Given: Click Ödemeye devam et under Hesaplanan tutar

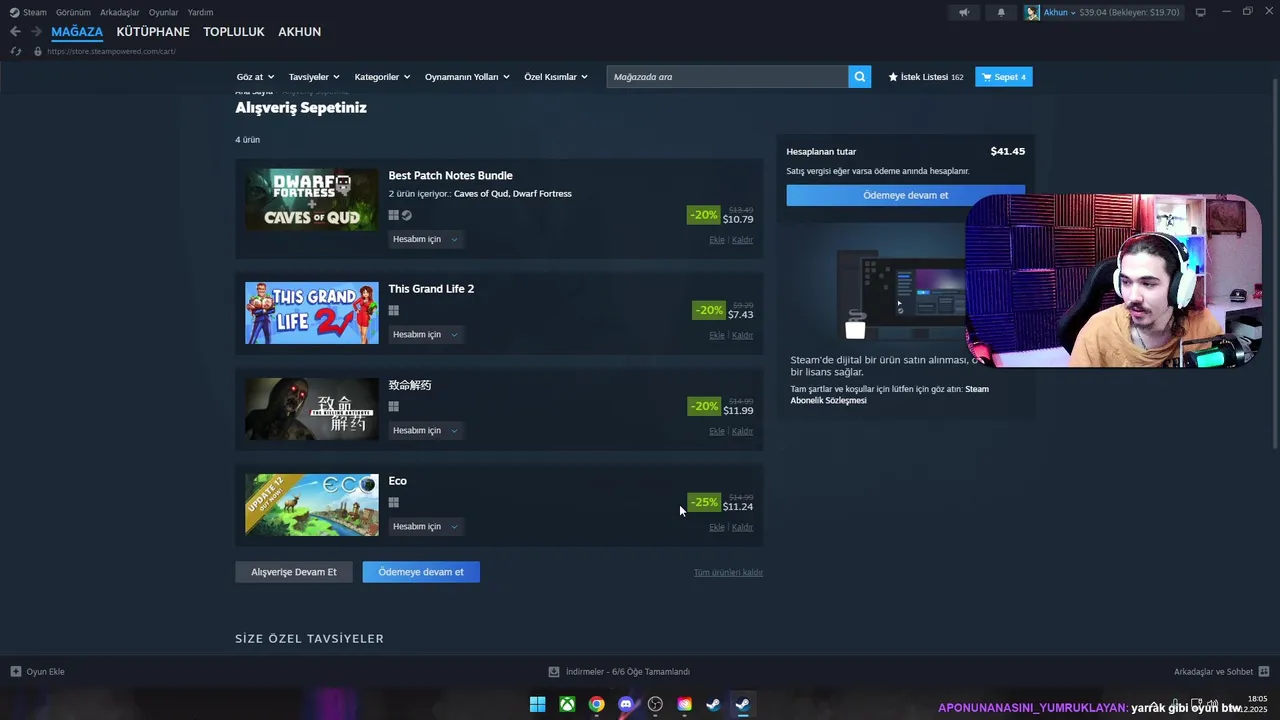Looking at the screenshot, I should [905, 195].
